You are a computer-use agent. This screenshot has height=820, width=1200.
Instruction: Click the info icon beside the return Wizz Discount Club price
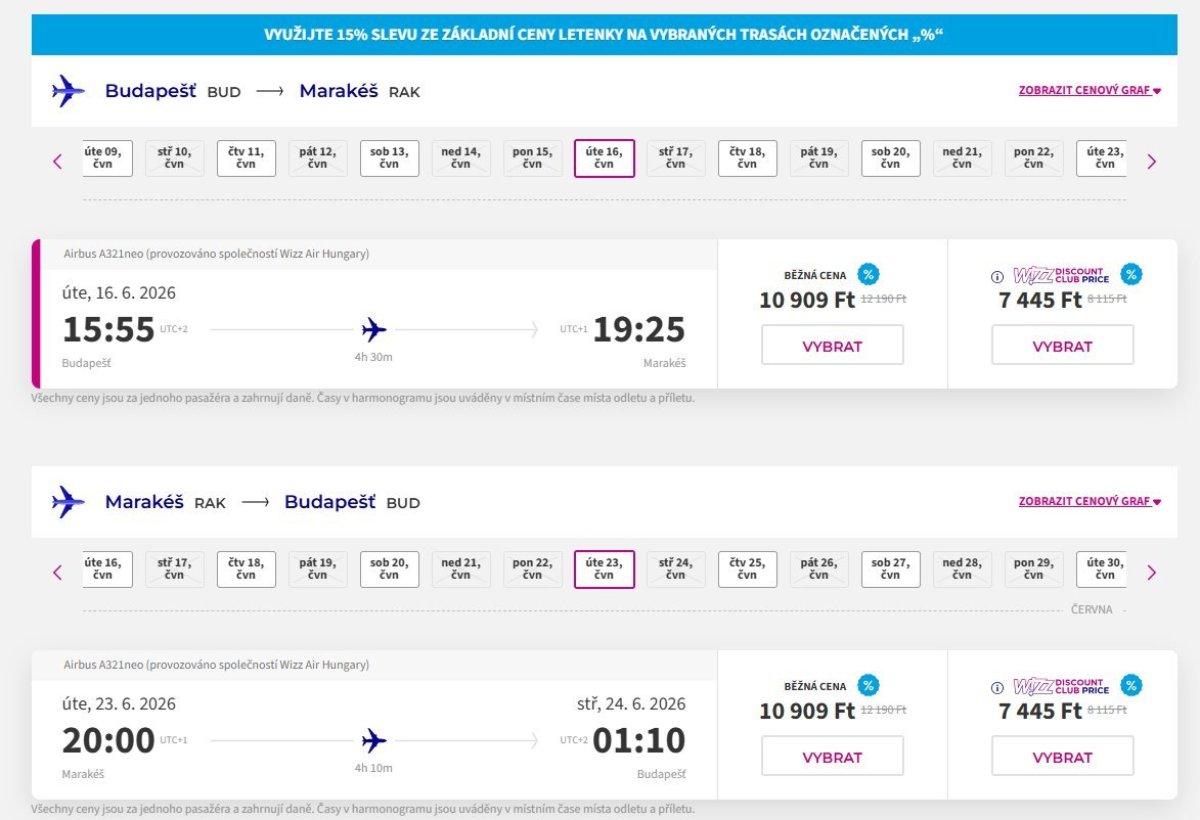pos(997,688)
